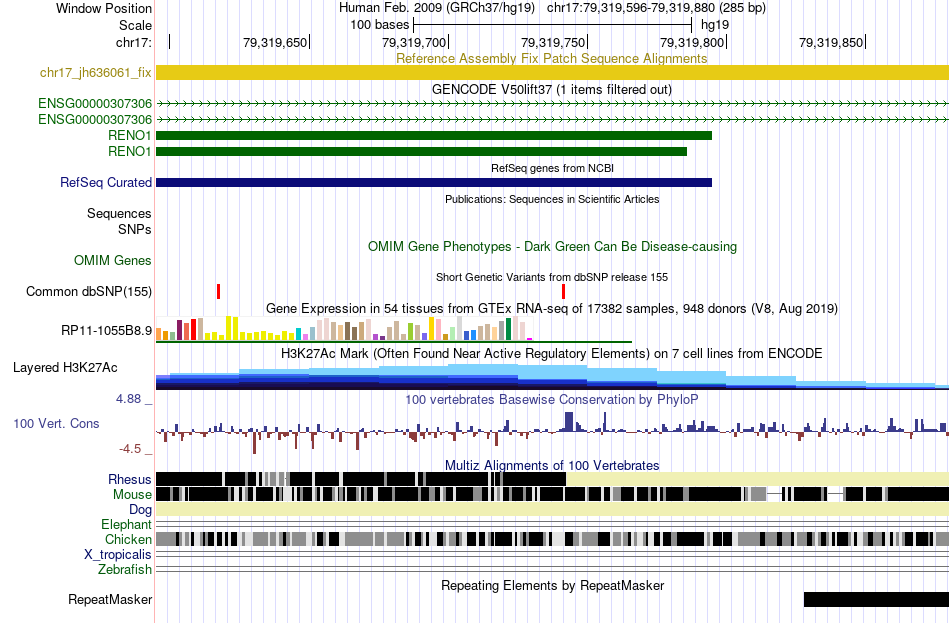Click the 79,319,800 ruler position
The image size is (950, 623).
(693, 42)
